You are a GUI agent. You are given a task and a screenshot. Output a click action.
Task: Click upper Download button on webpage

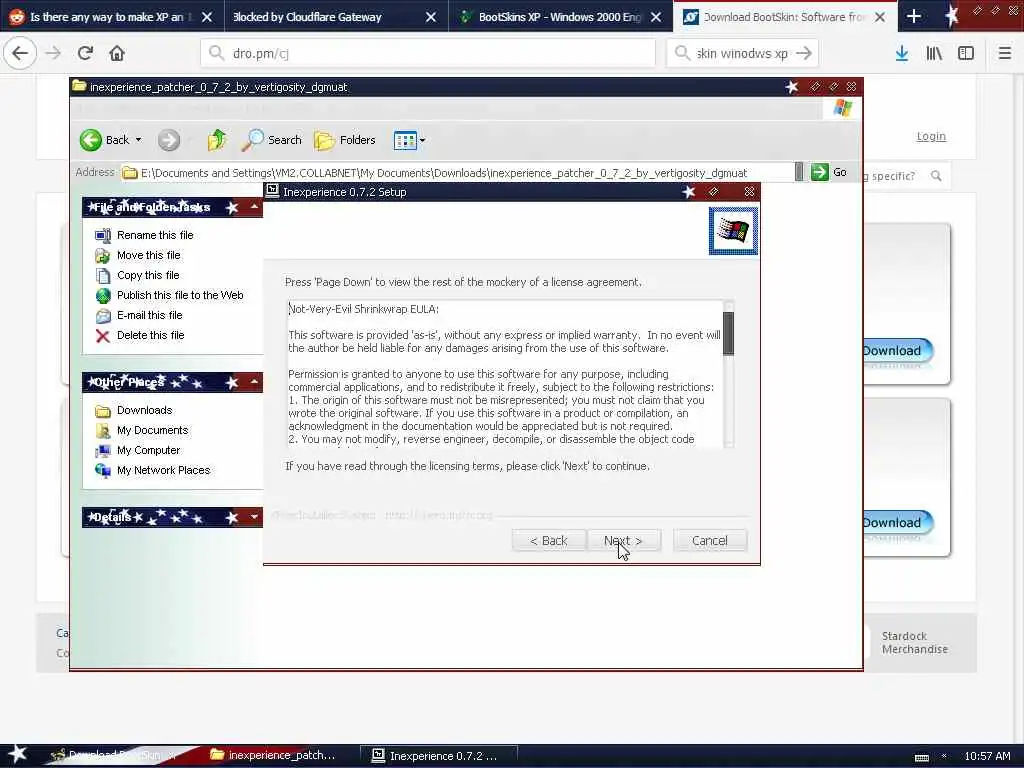point(897,351)
